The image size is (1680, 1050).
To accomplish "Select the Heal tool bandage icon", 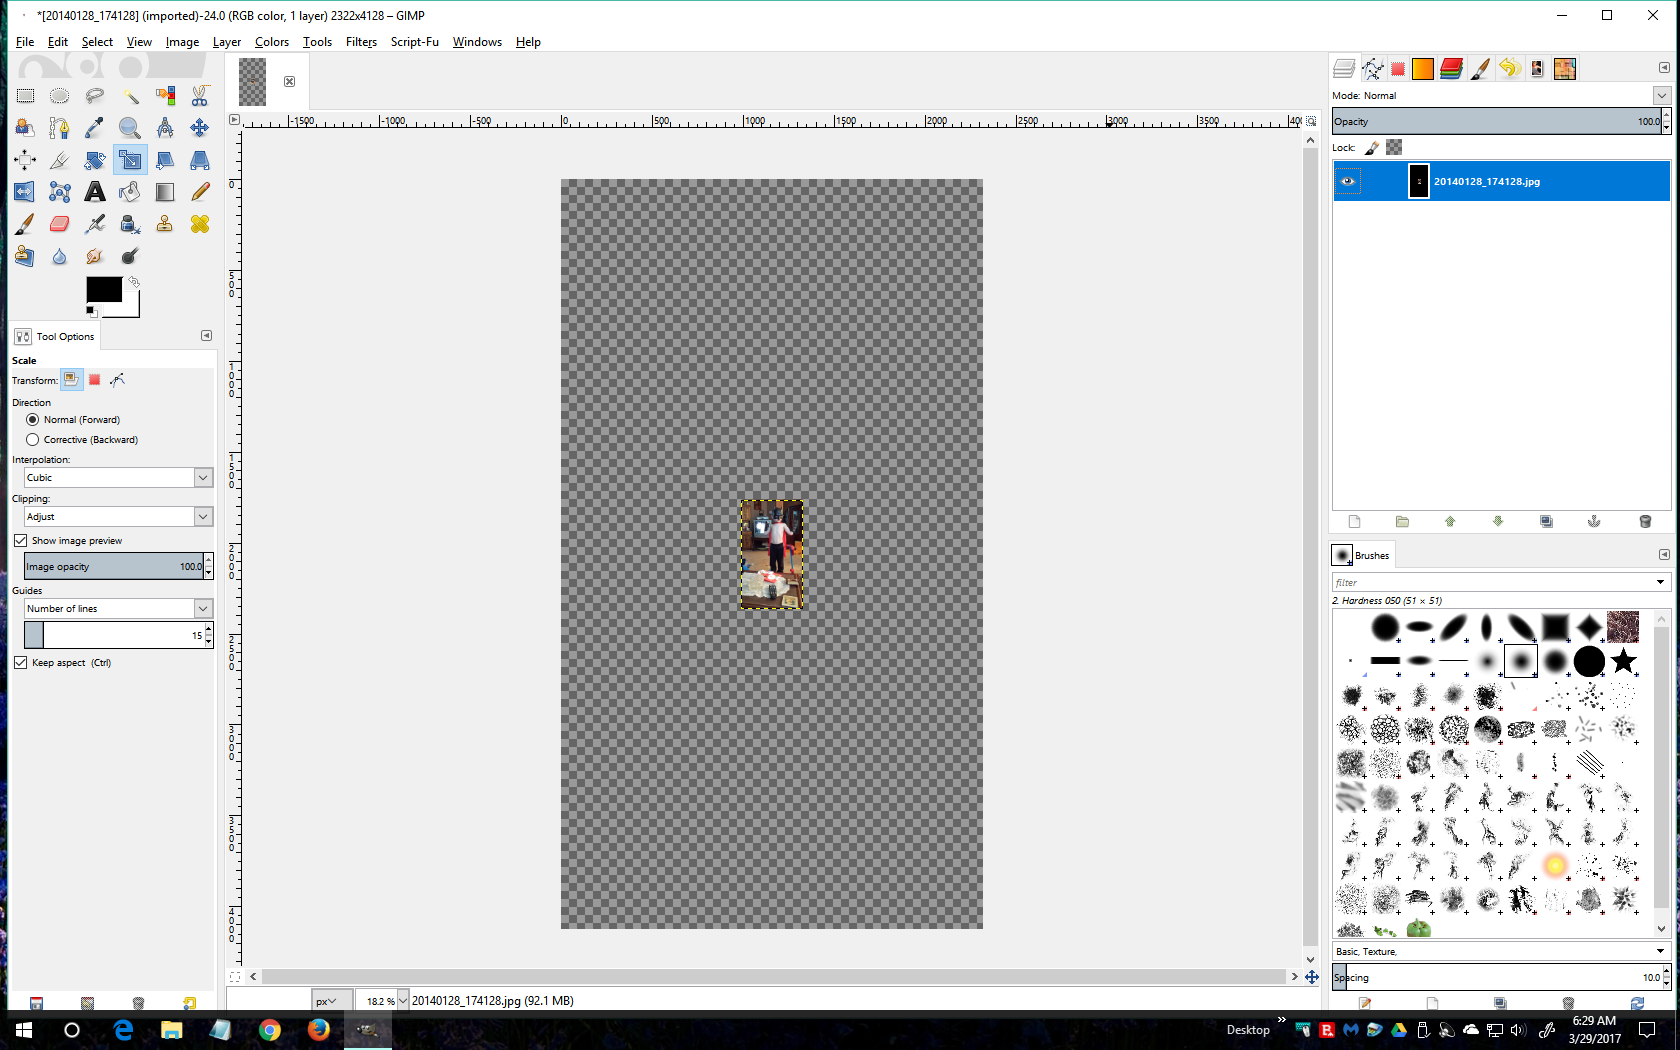I will pyautogui.click(x=200, y=224).
